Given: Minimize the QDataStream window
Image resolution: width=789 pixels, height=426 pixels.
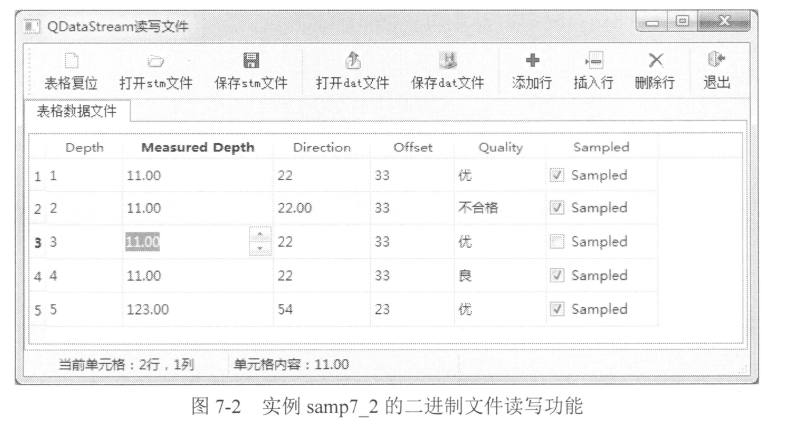Looking at the screenshot, I should point(652,22).
